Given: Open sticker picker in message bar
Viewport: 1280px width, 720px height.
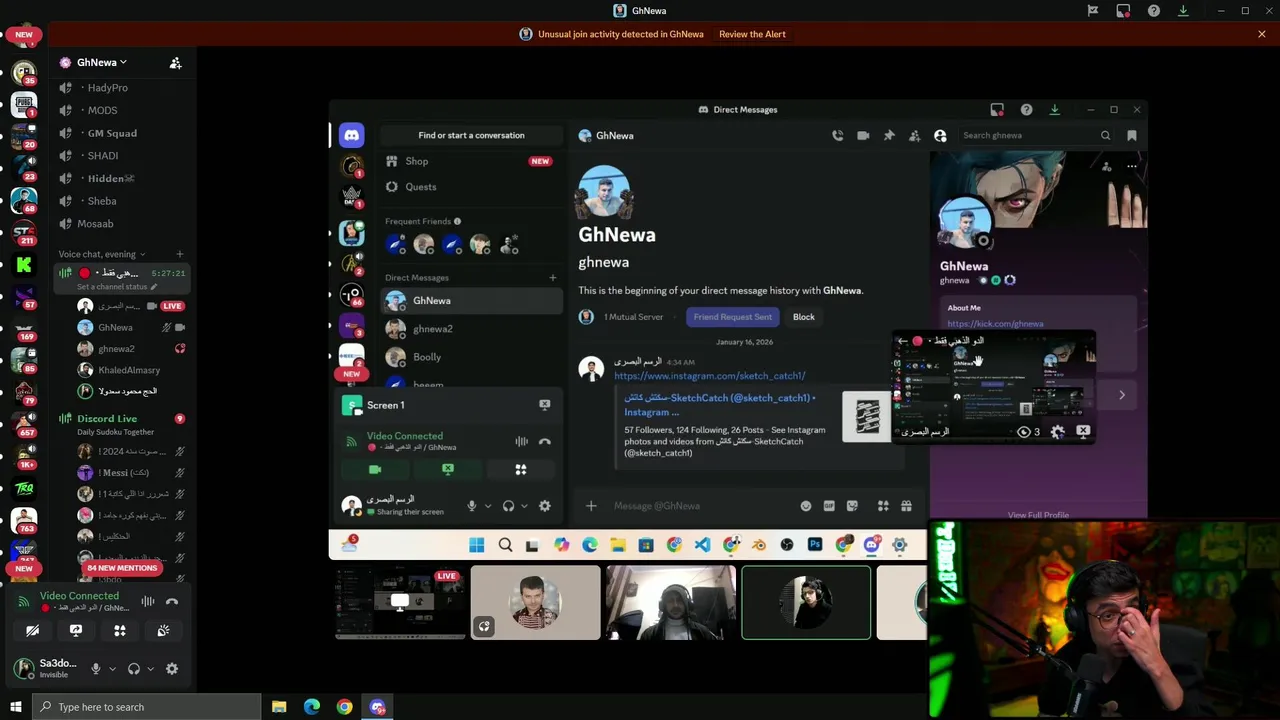Looking at the screenshot, I should point(852,506).
